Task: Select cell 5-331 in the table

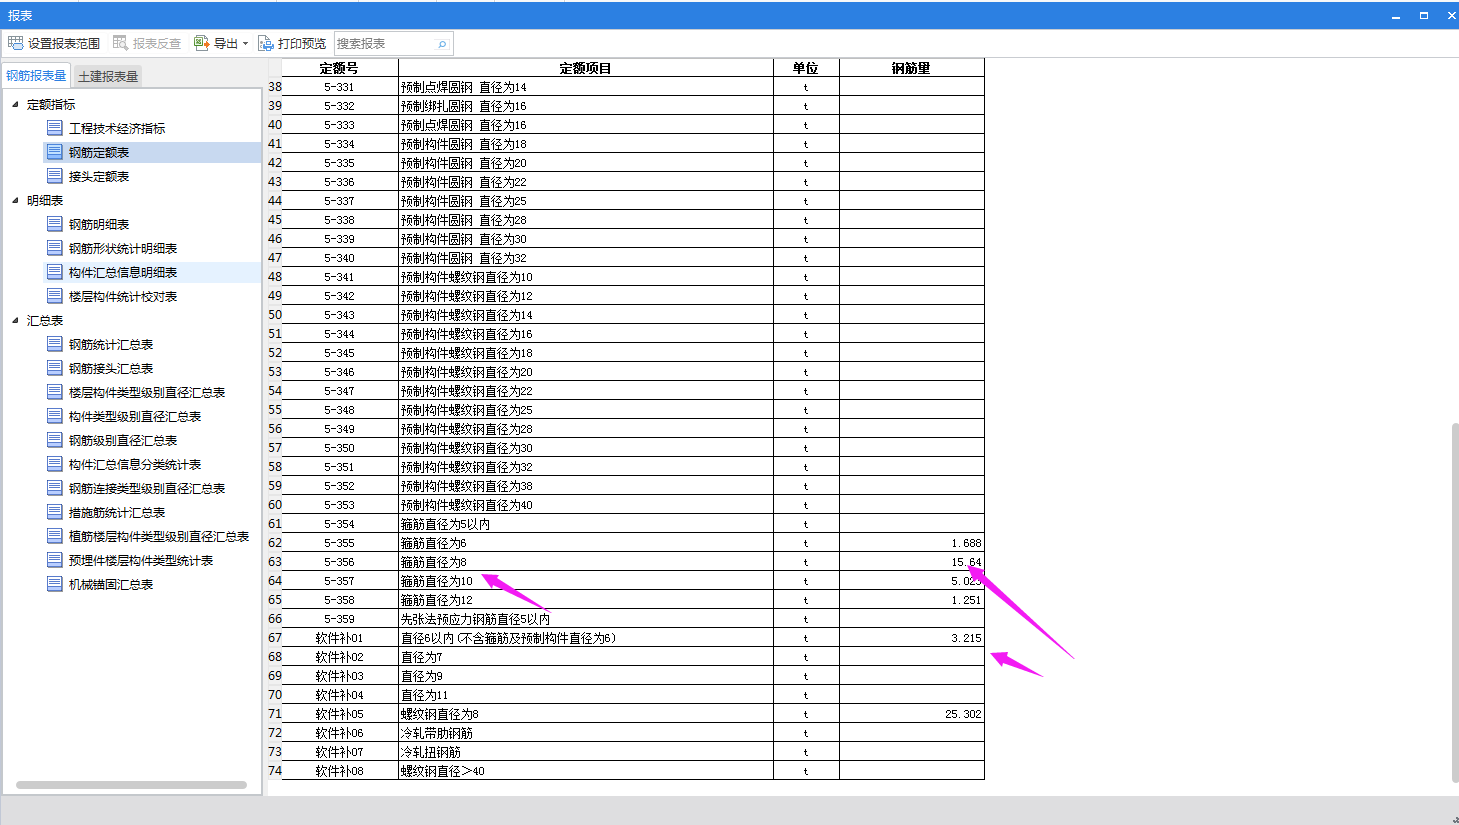Action: tap(339, 87)
